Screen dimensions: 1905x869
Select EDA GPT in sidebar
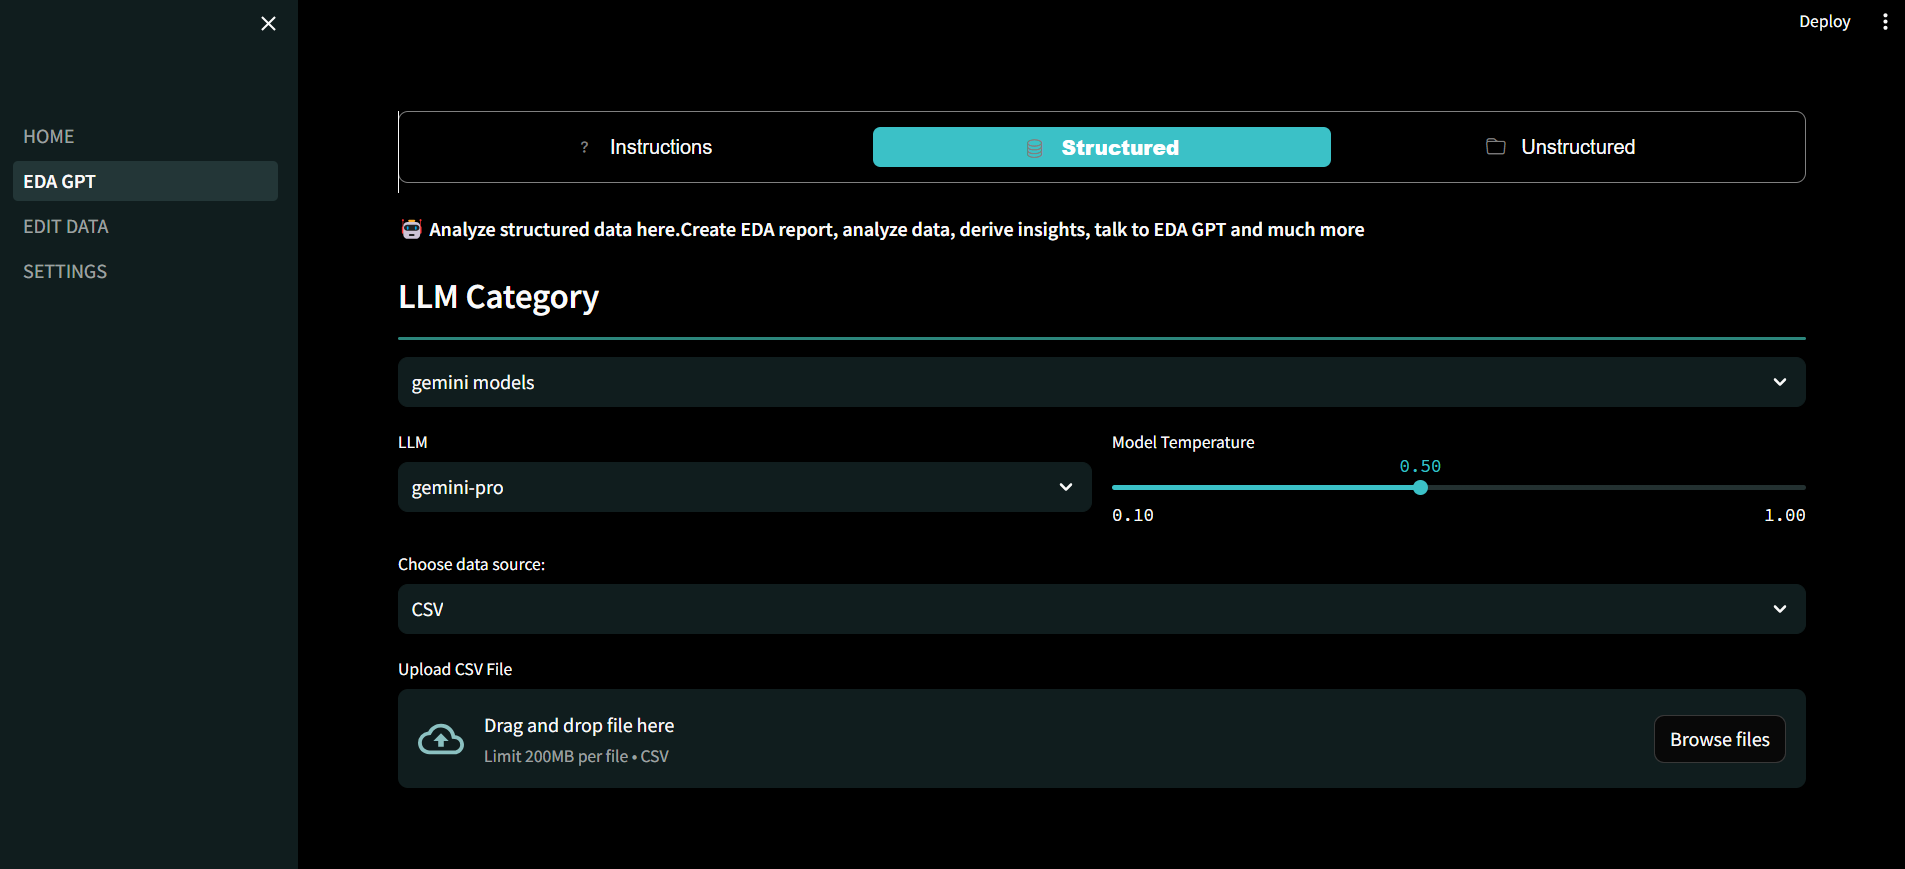pyautogui.click(x=145, y=181)
